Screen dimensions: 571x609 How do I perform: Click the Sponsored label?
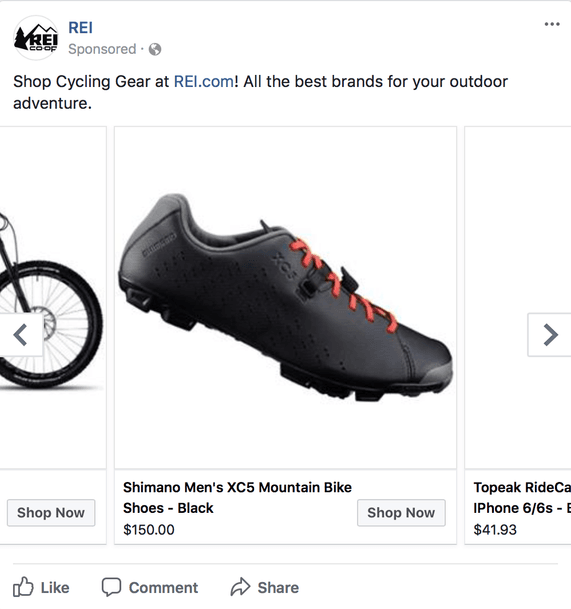[x=102, y=49]
